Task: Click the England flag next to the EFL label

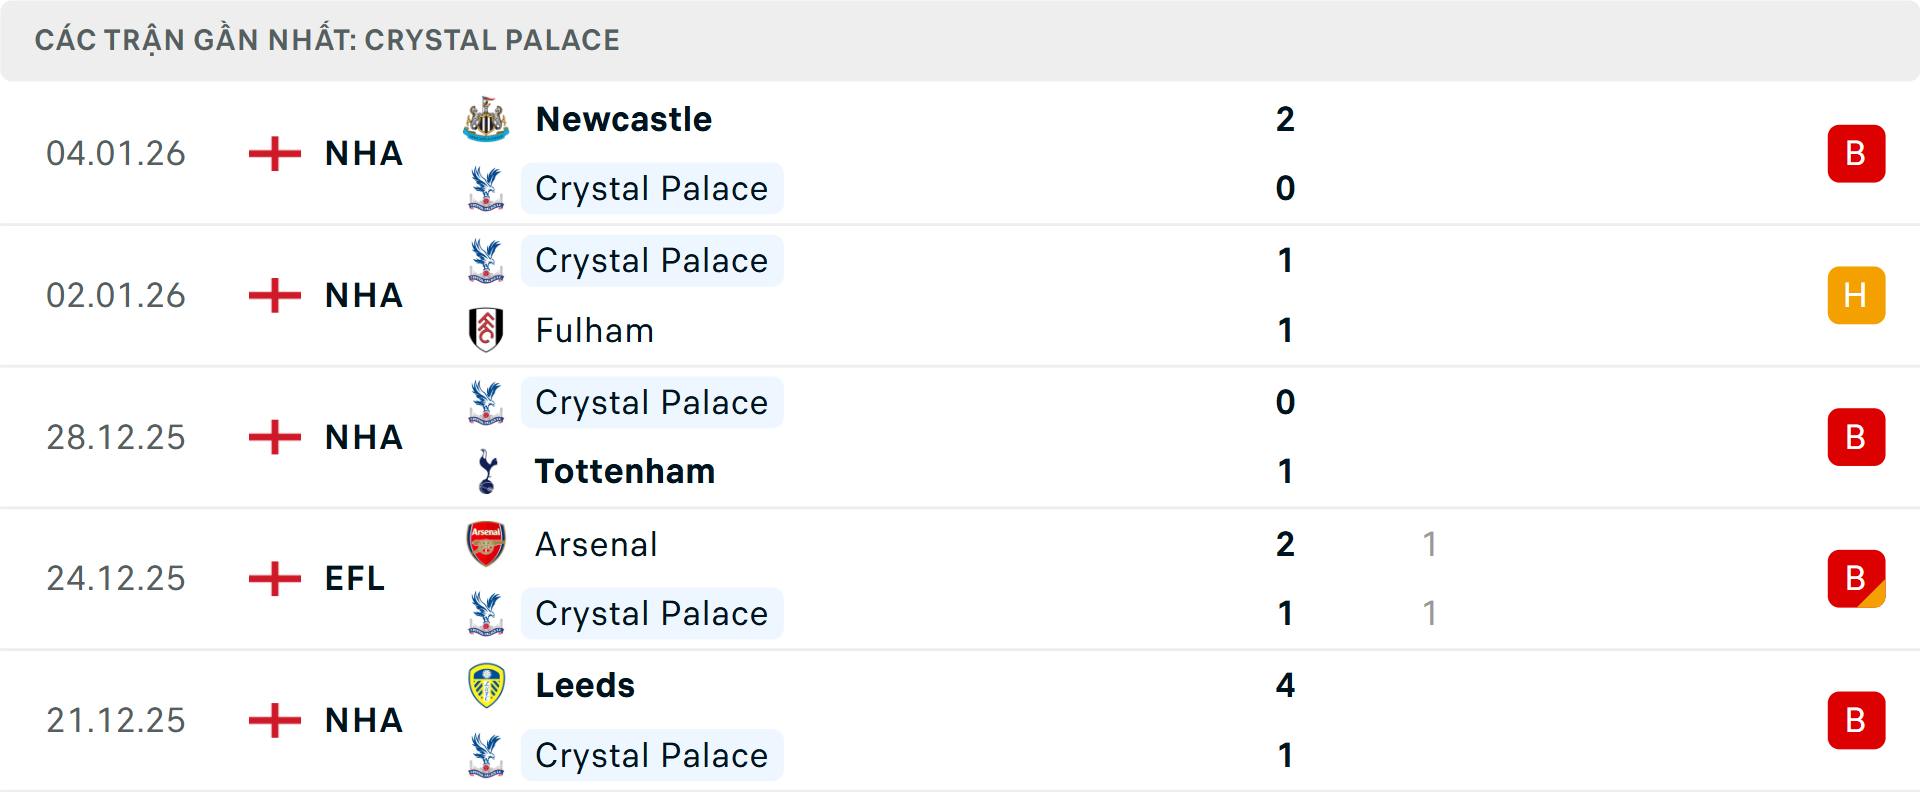Action: tap(273, 578)
